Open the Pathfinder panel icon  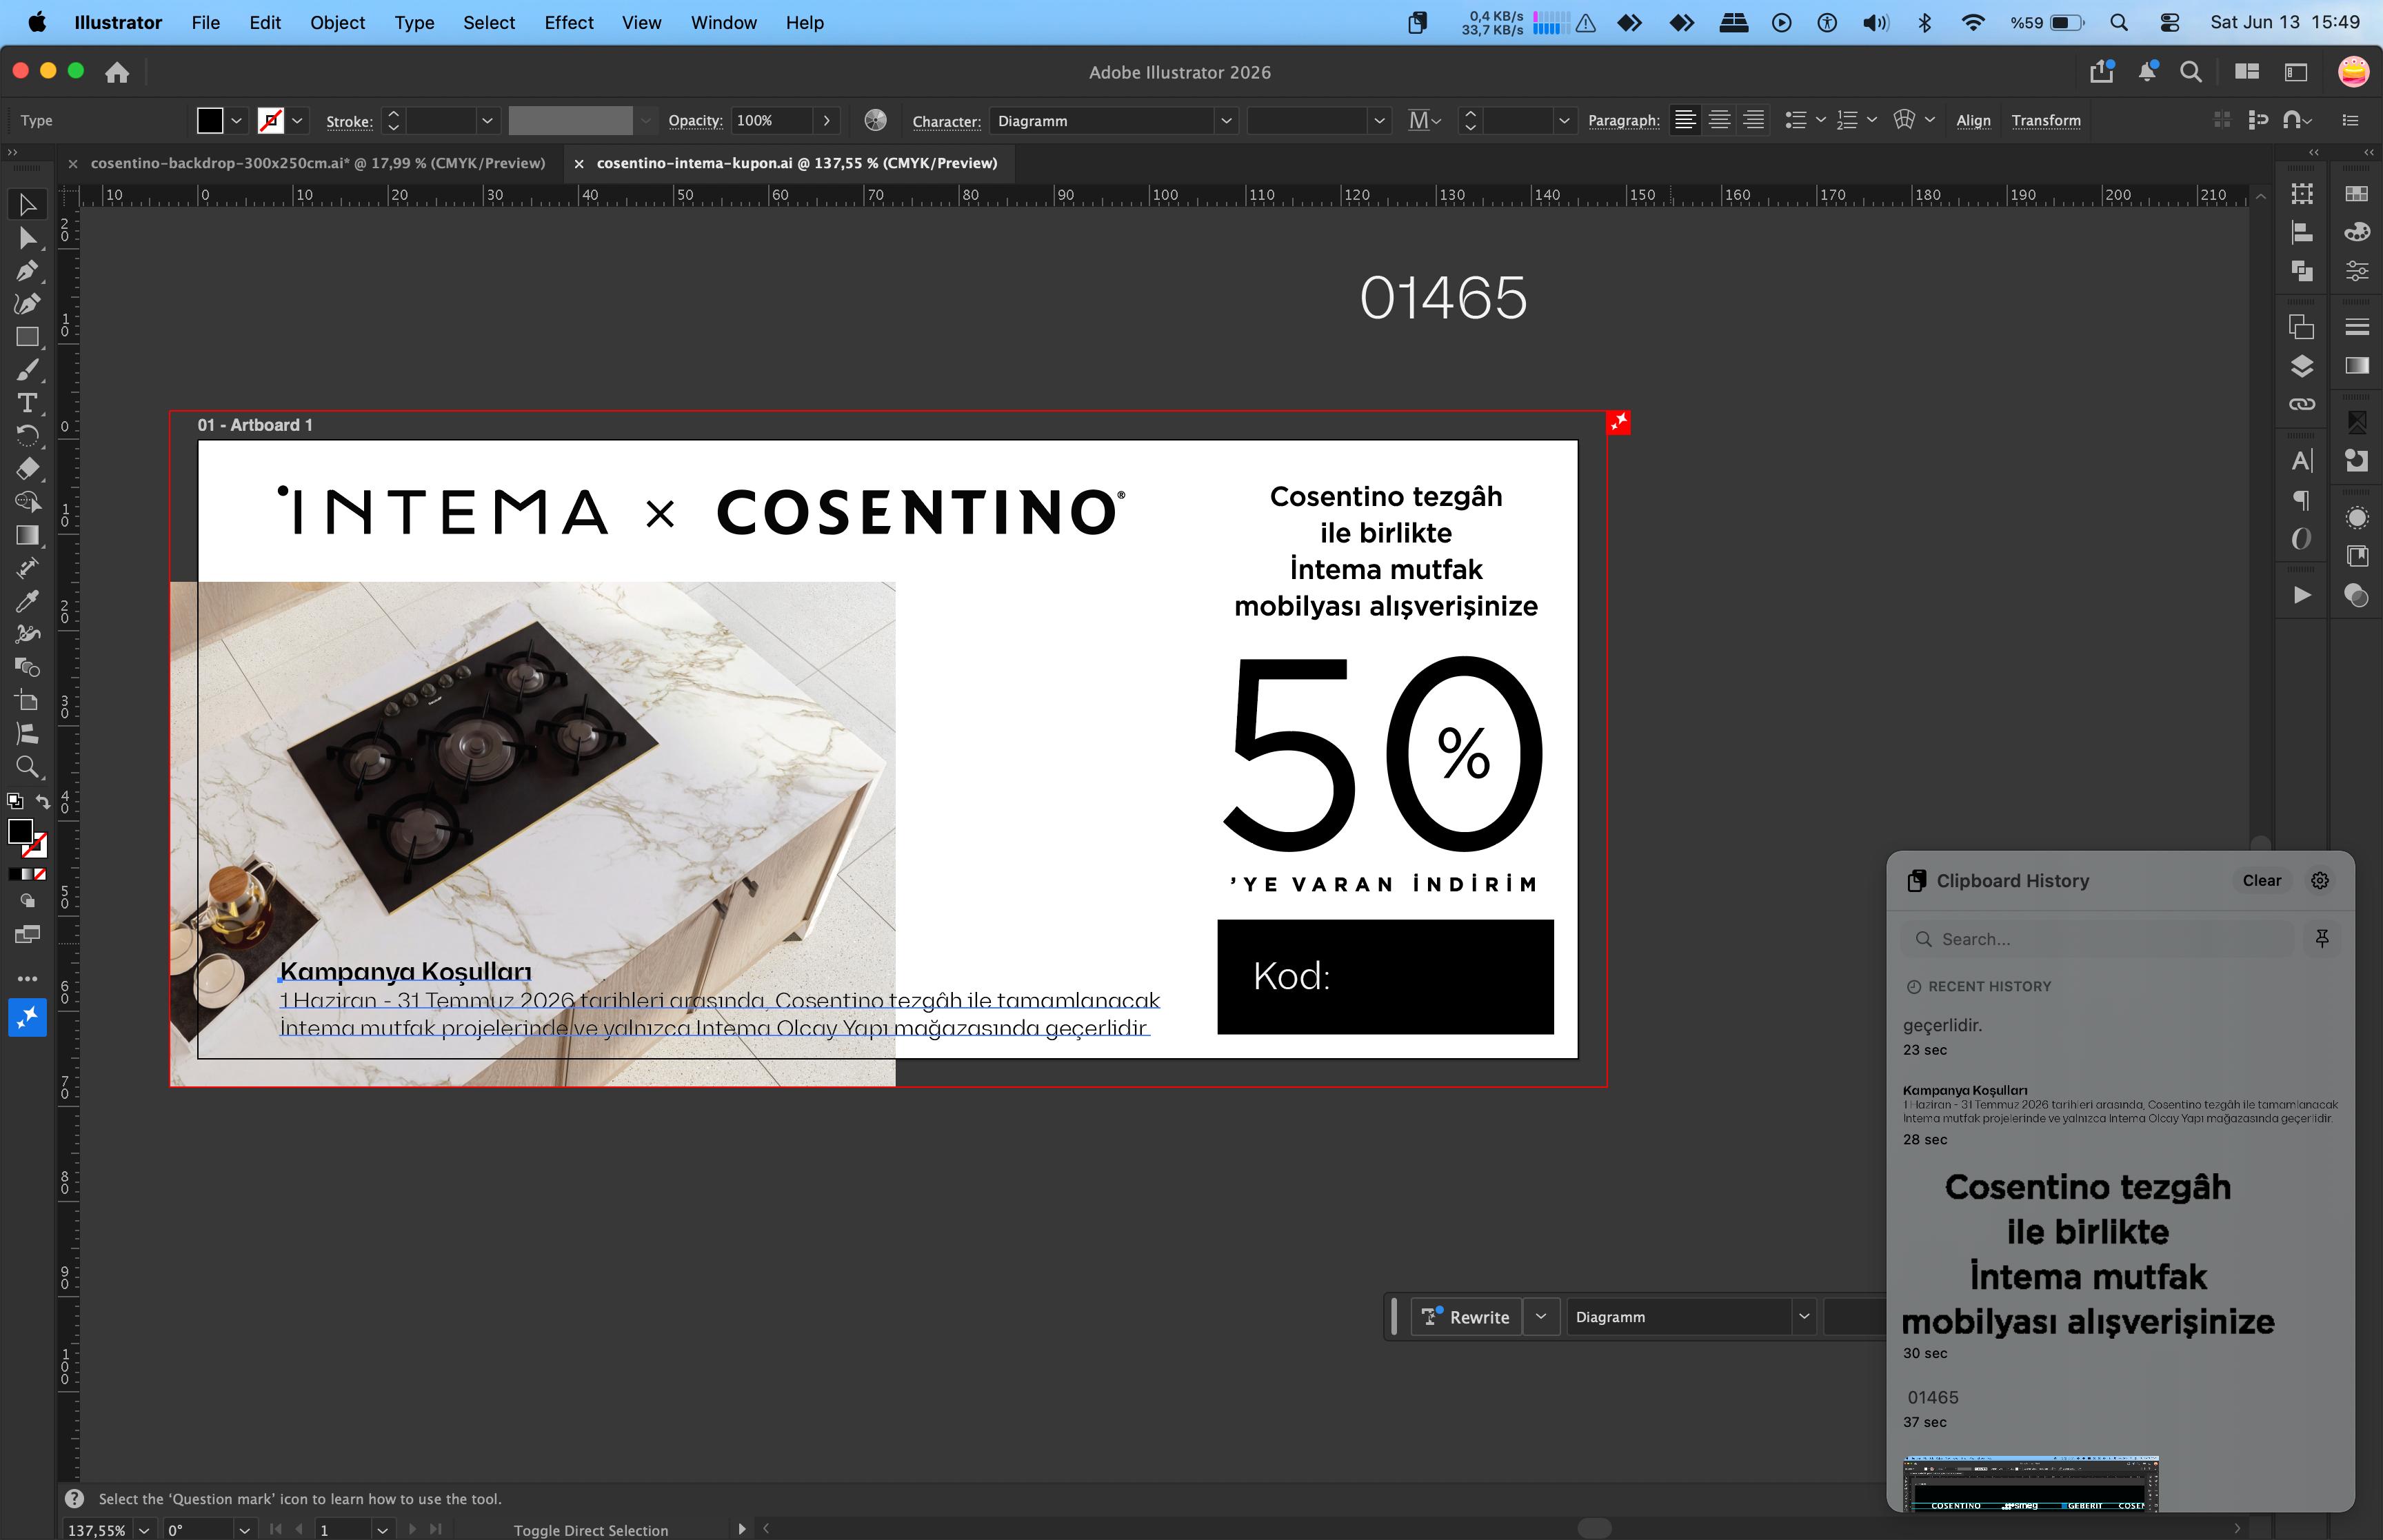point(2302,270)
